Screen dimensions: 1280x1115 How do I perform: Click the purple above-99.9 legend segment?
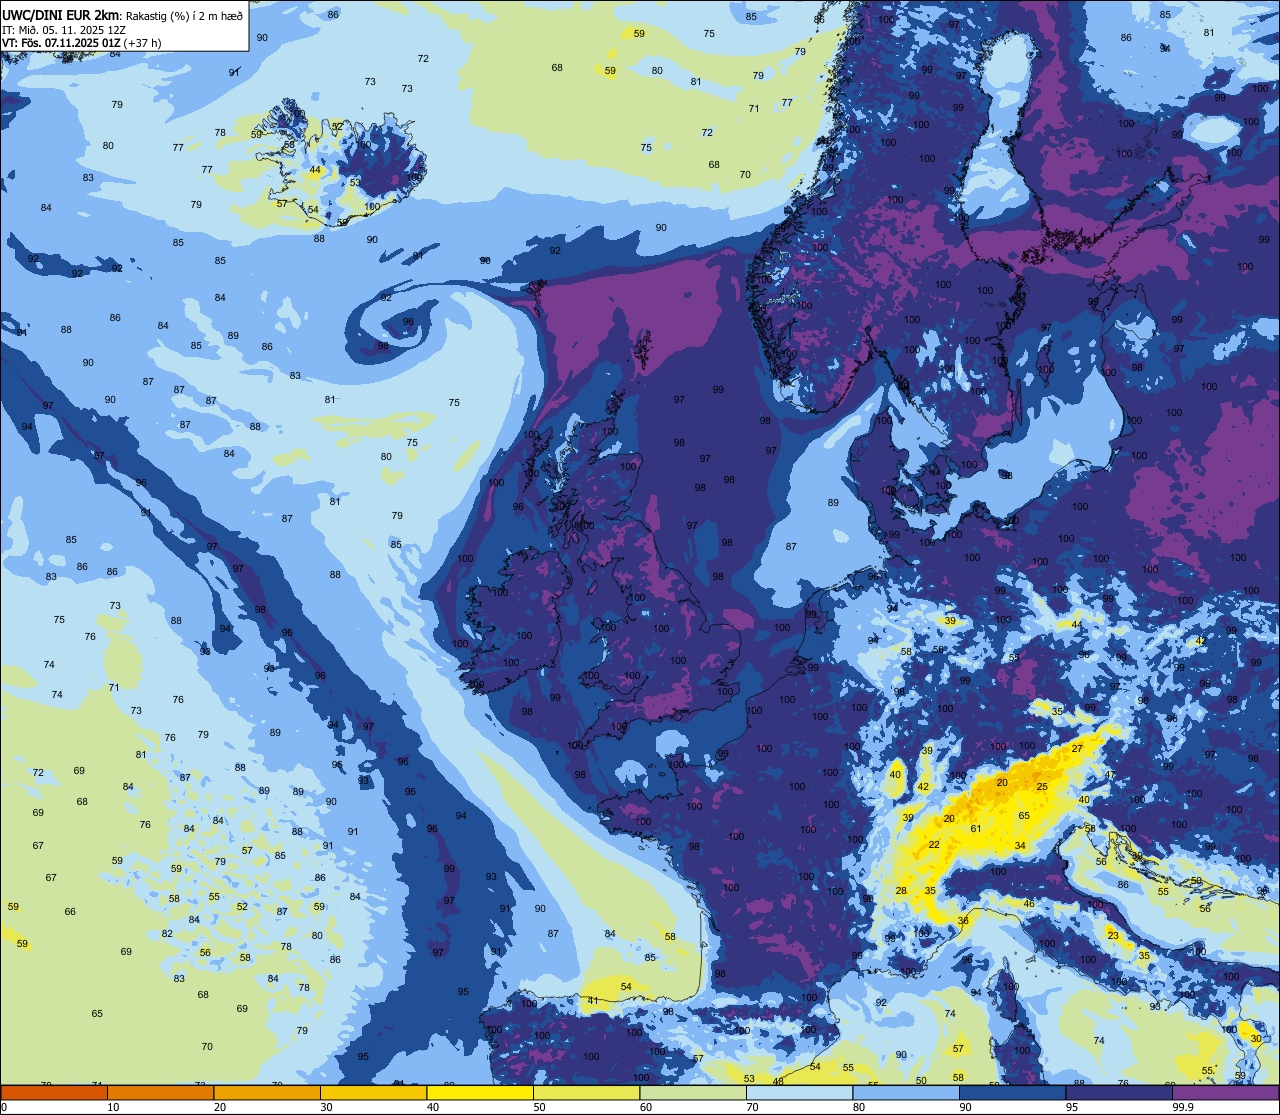pos(1225,1092)
